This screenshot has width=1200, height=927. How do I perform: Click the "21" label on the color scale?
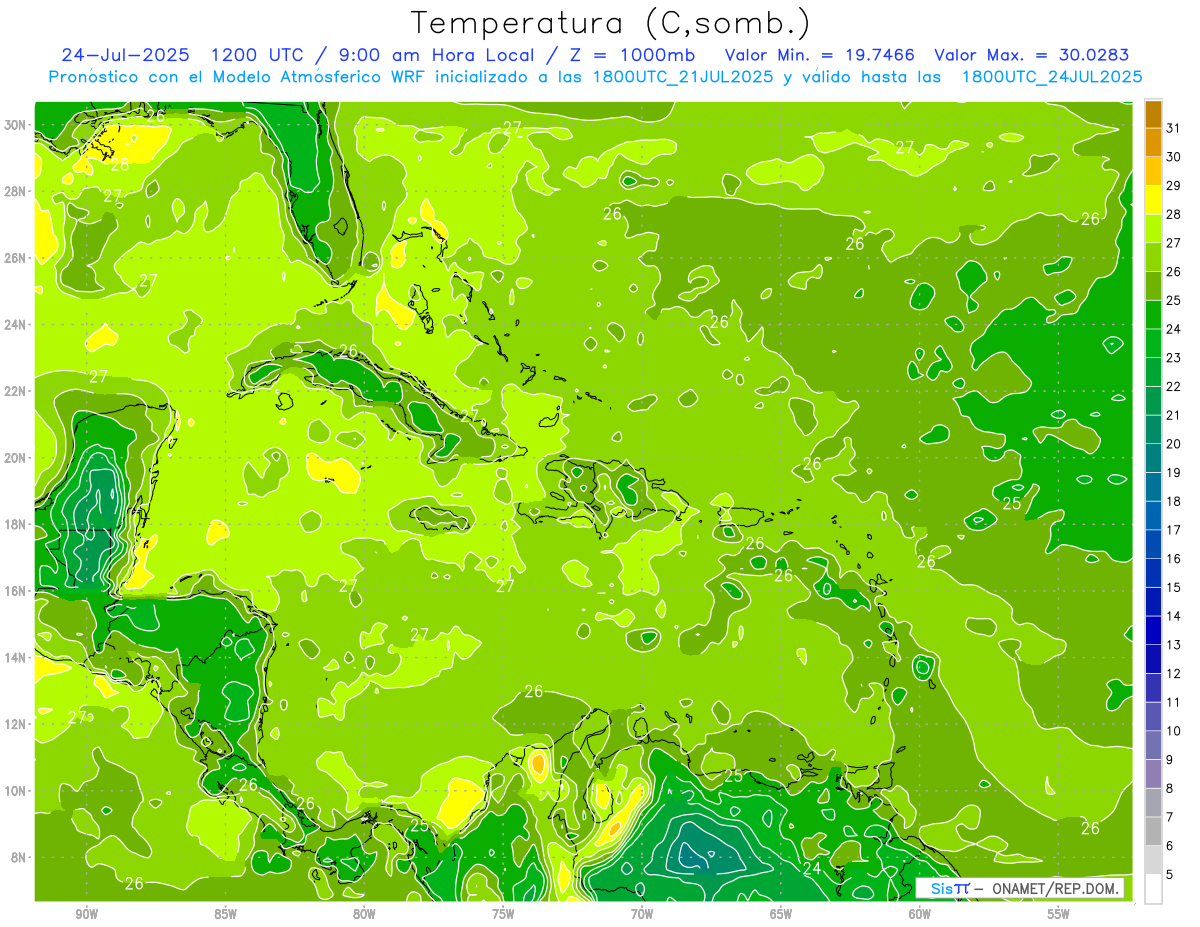(x=1173, y=415)
